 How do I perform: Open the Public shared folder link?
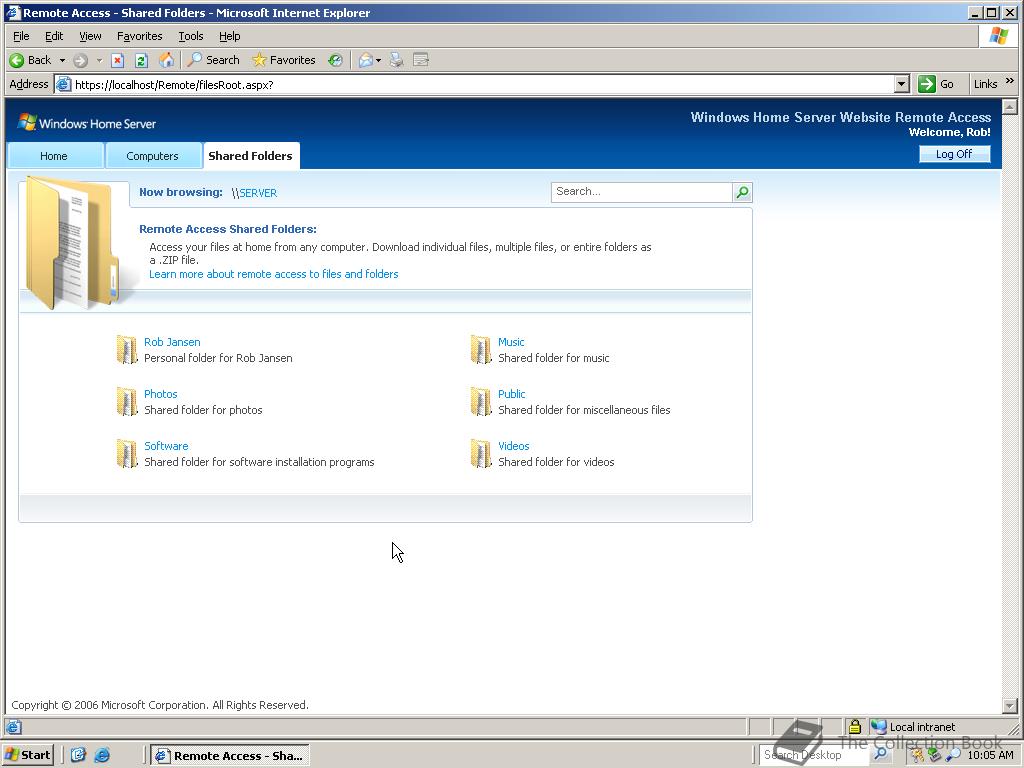pyautogui.click(x=511, y=394)
